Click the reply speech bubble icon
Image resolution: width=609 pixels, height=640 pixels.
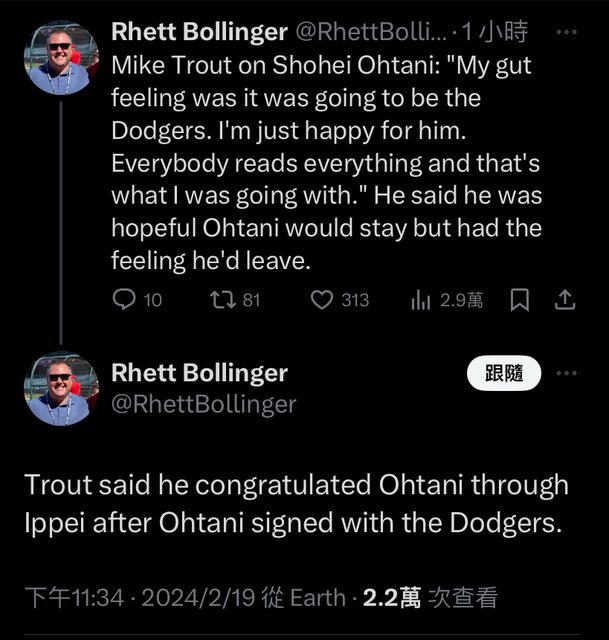click(125, 299)
